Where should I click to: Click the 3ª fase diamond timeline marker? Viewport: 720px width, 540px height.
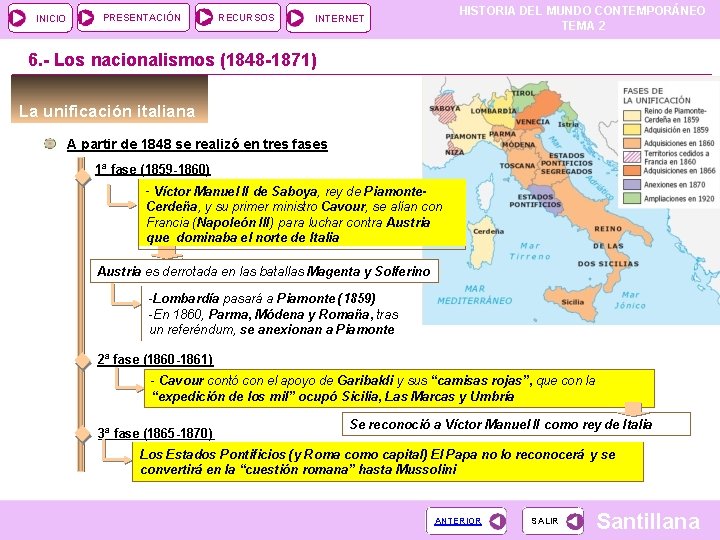click(x=83, y=434)
